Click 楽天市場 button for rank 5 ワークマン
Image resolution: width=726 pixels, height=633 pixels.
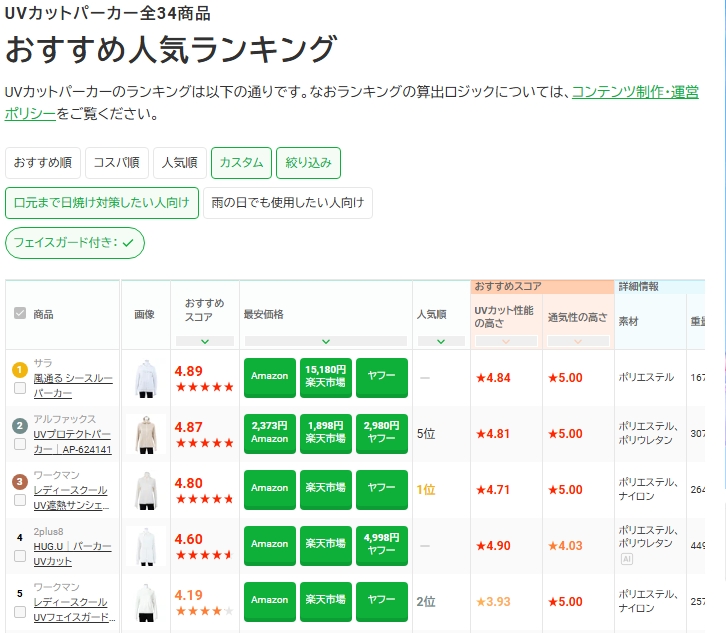pos(326,602)
